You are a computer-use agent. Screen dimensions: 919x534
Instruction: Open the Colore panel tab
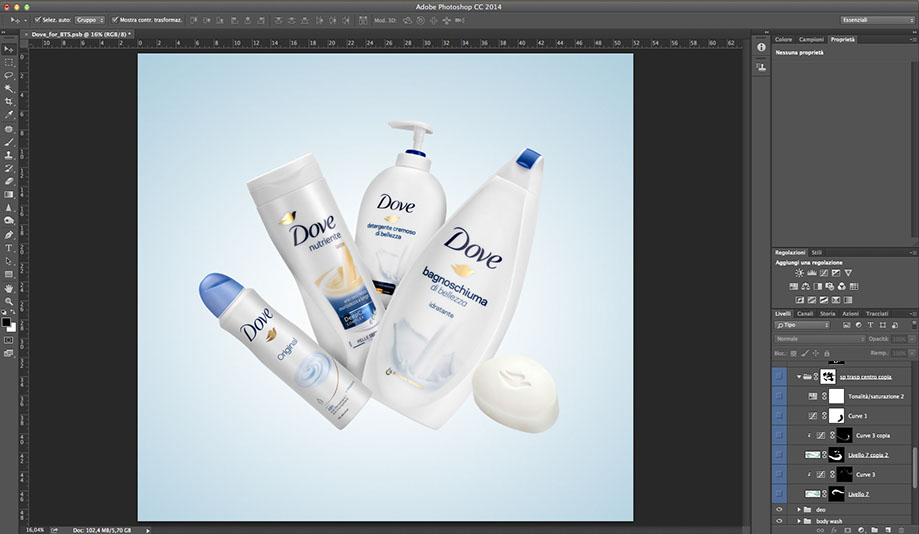point(783,39)
